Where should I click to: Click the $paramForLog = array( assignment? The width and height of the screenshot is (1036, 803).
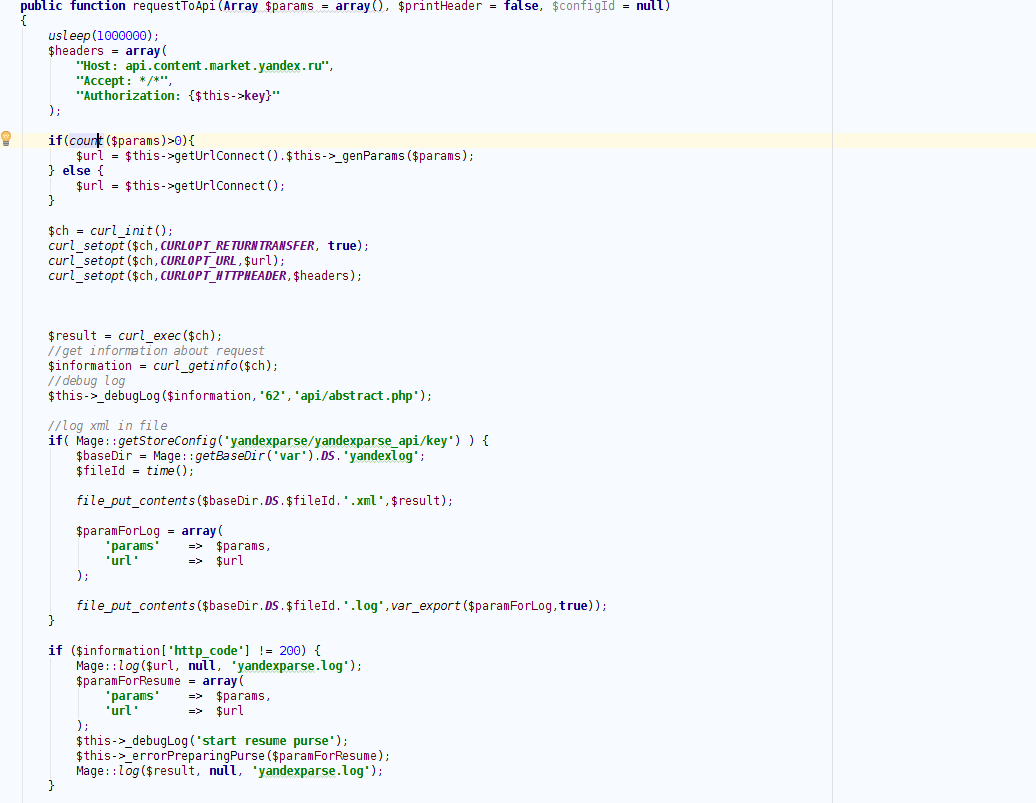(x=149, y=531)
